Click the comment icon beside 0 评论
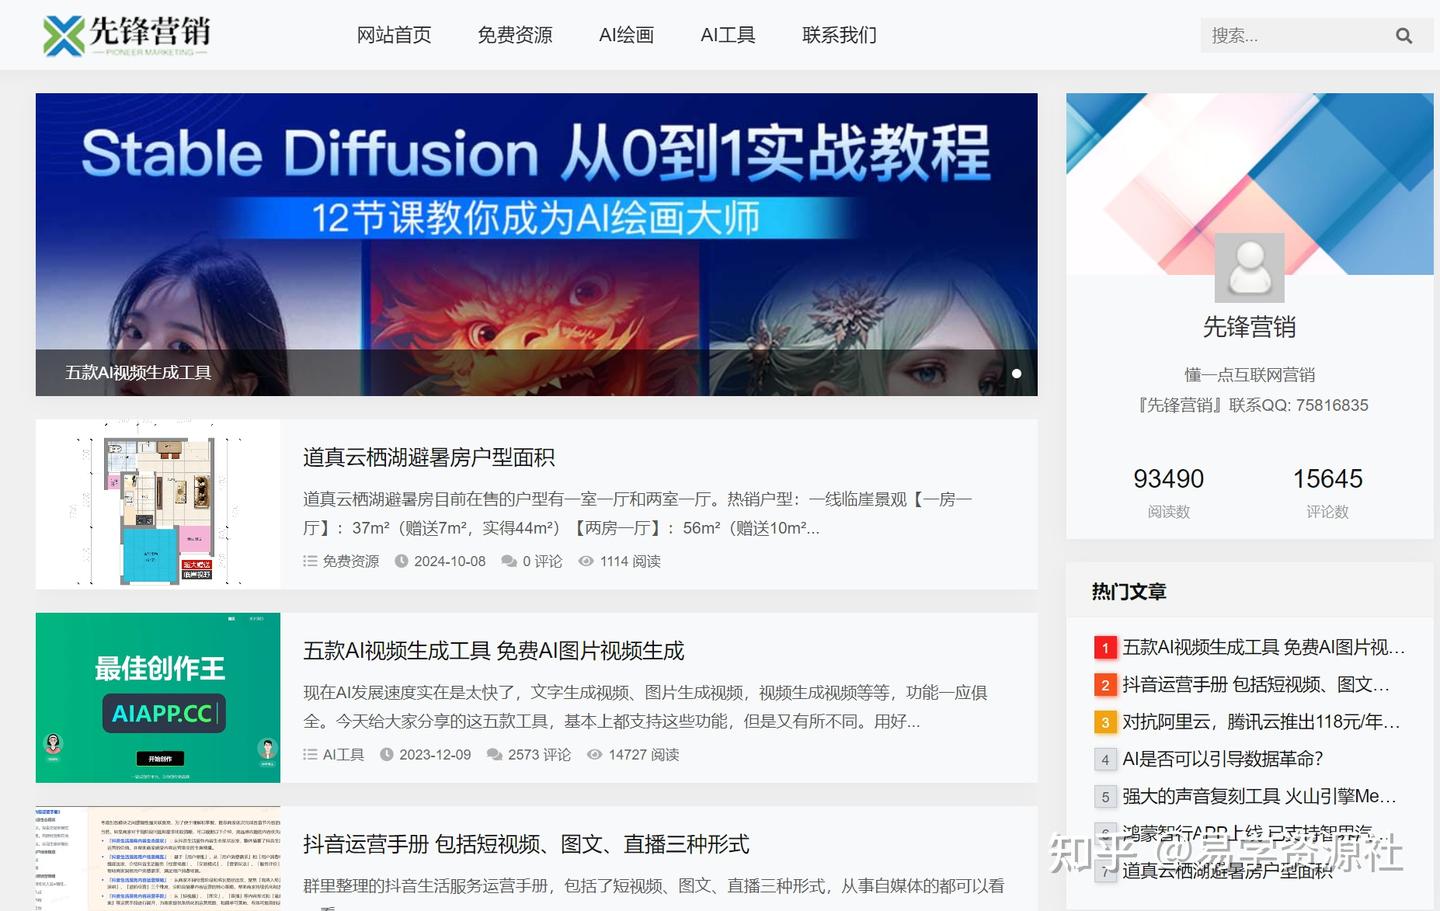The image size is (1440, 911). (509, 561)
